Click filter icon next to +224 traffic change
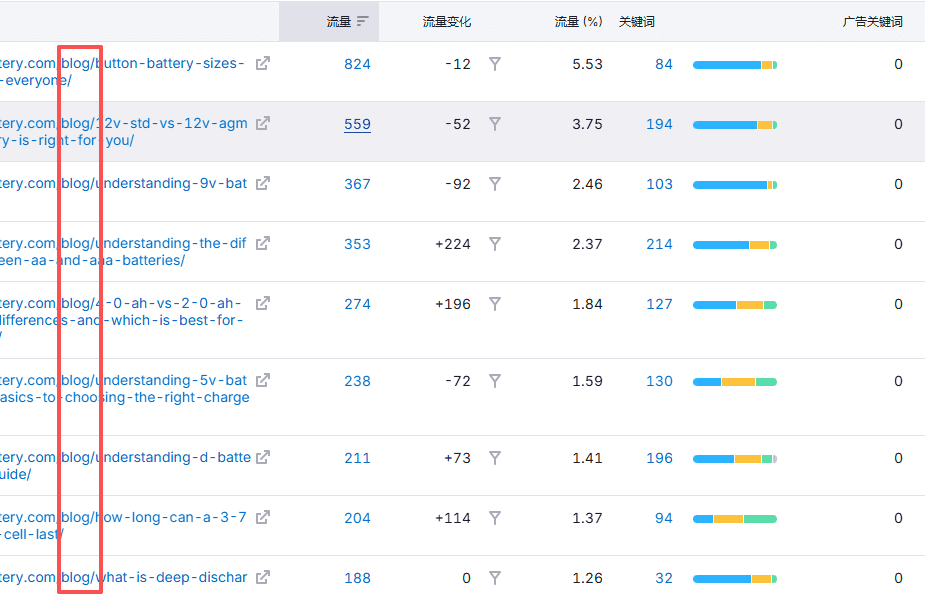The height and width of the screenshot is (609, 925). 494,244
